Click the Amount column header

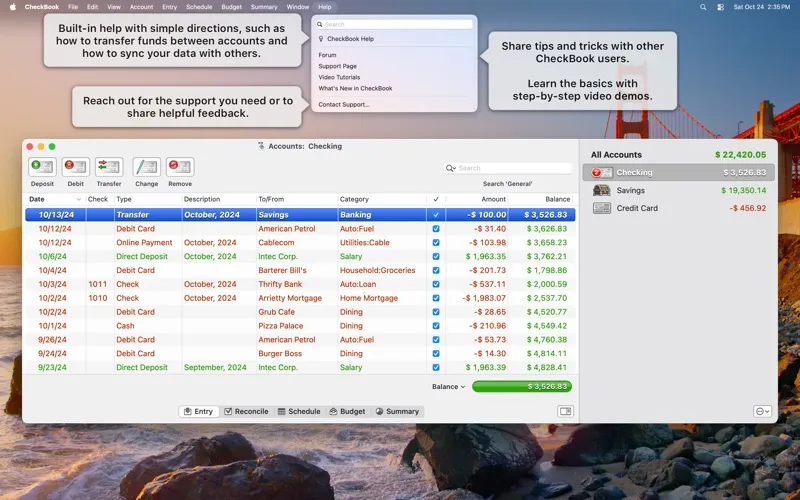(477, 199)
